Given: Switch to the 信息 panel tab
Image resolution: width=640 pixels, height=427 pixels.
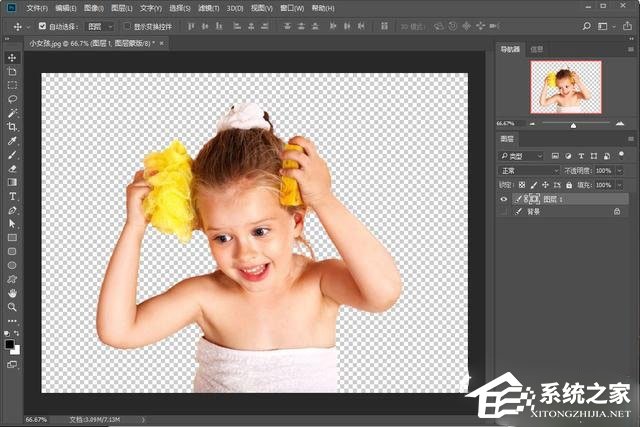Looking at the screenshot, I should click(x=537, y=48).
